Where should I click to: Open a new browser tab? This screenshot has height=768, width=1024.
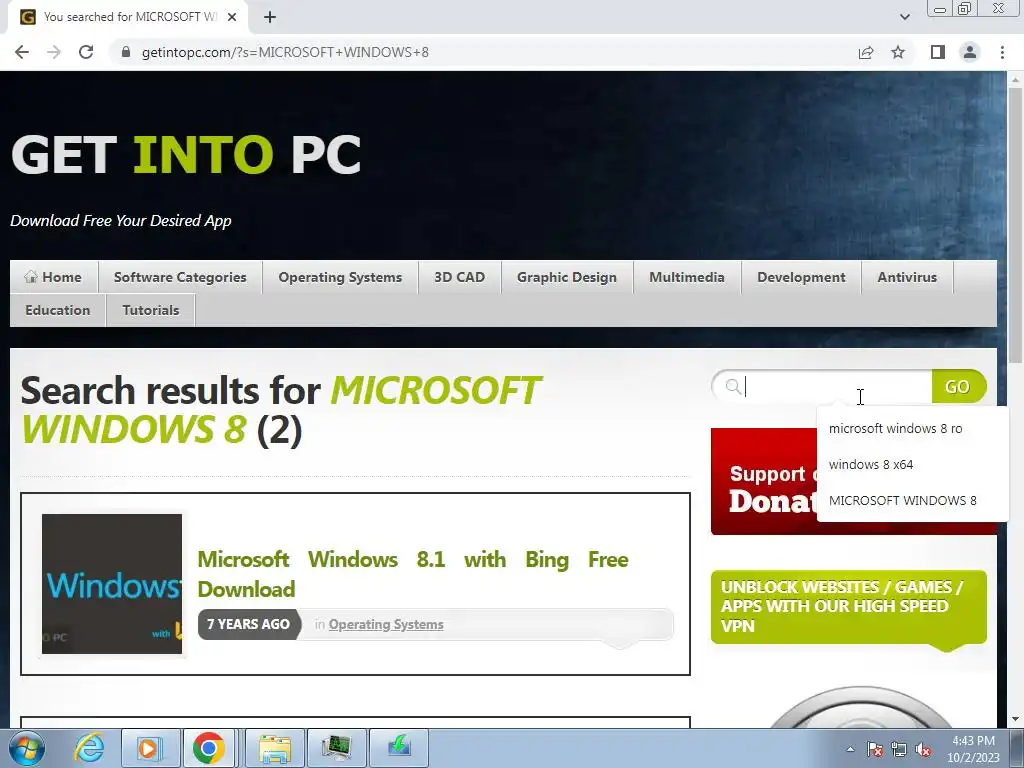[x=270, y=17]
